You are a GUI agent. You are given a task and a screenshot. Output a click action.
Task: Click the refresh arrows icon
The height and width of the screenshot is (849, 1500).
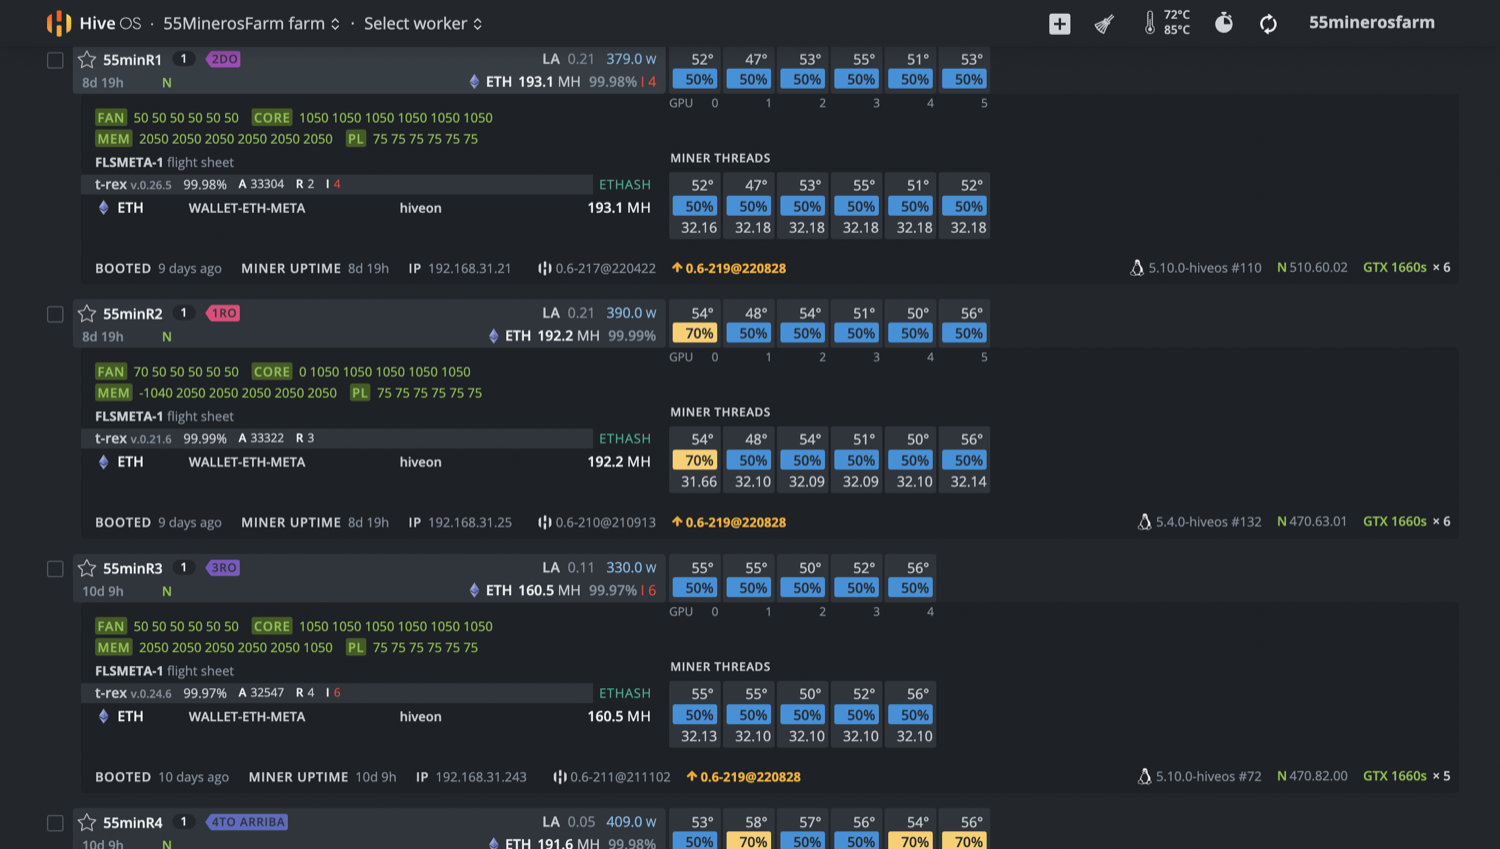[x=1268, y=24]
